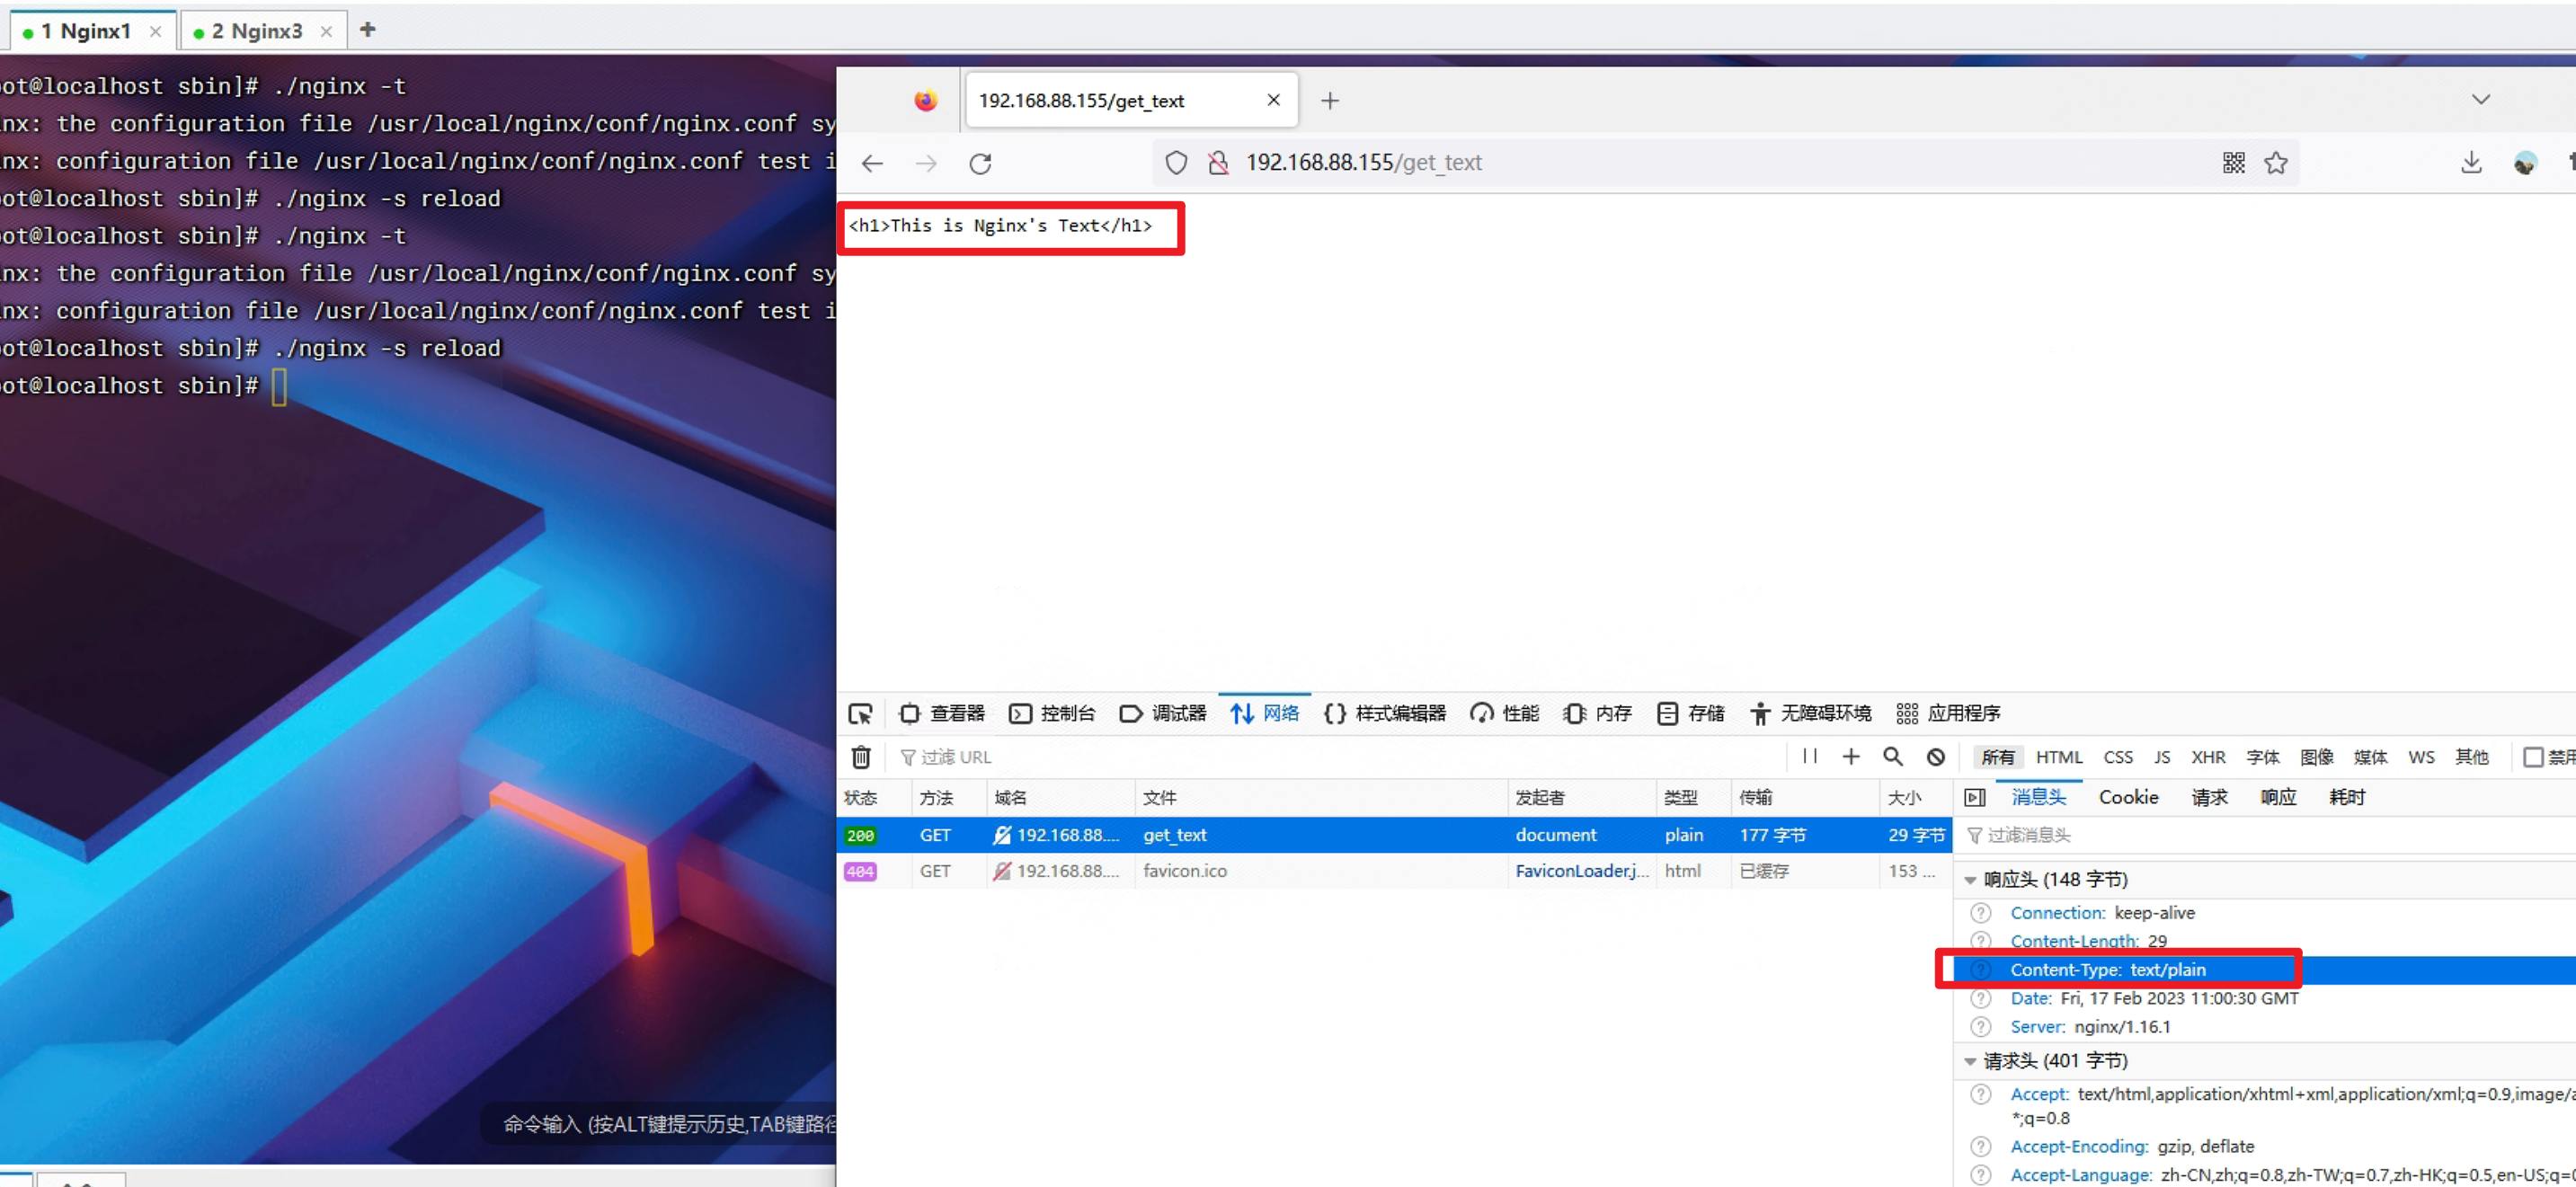The width and height of the screenshot is (2576, 1187).
Task: Go back using the browser back arrow
Action: [872, 163]
